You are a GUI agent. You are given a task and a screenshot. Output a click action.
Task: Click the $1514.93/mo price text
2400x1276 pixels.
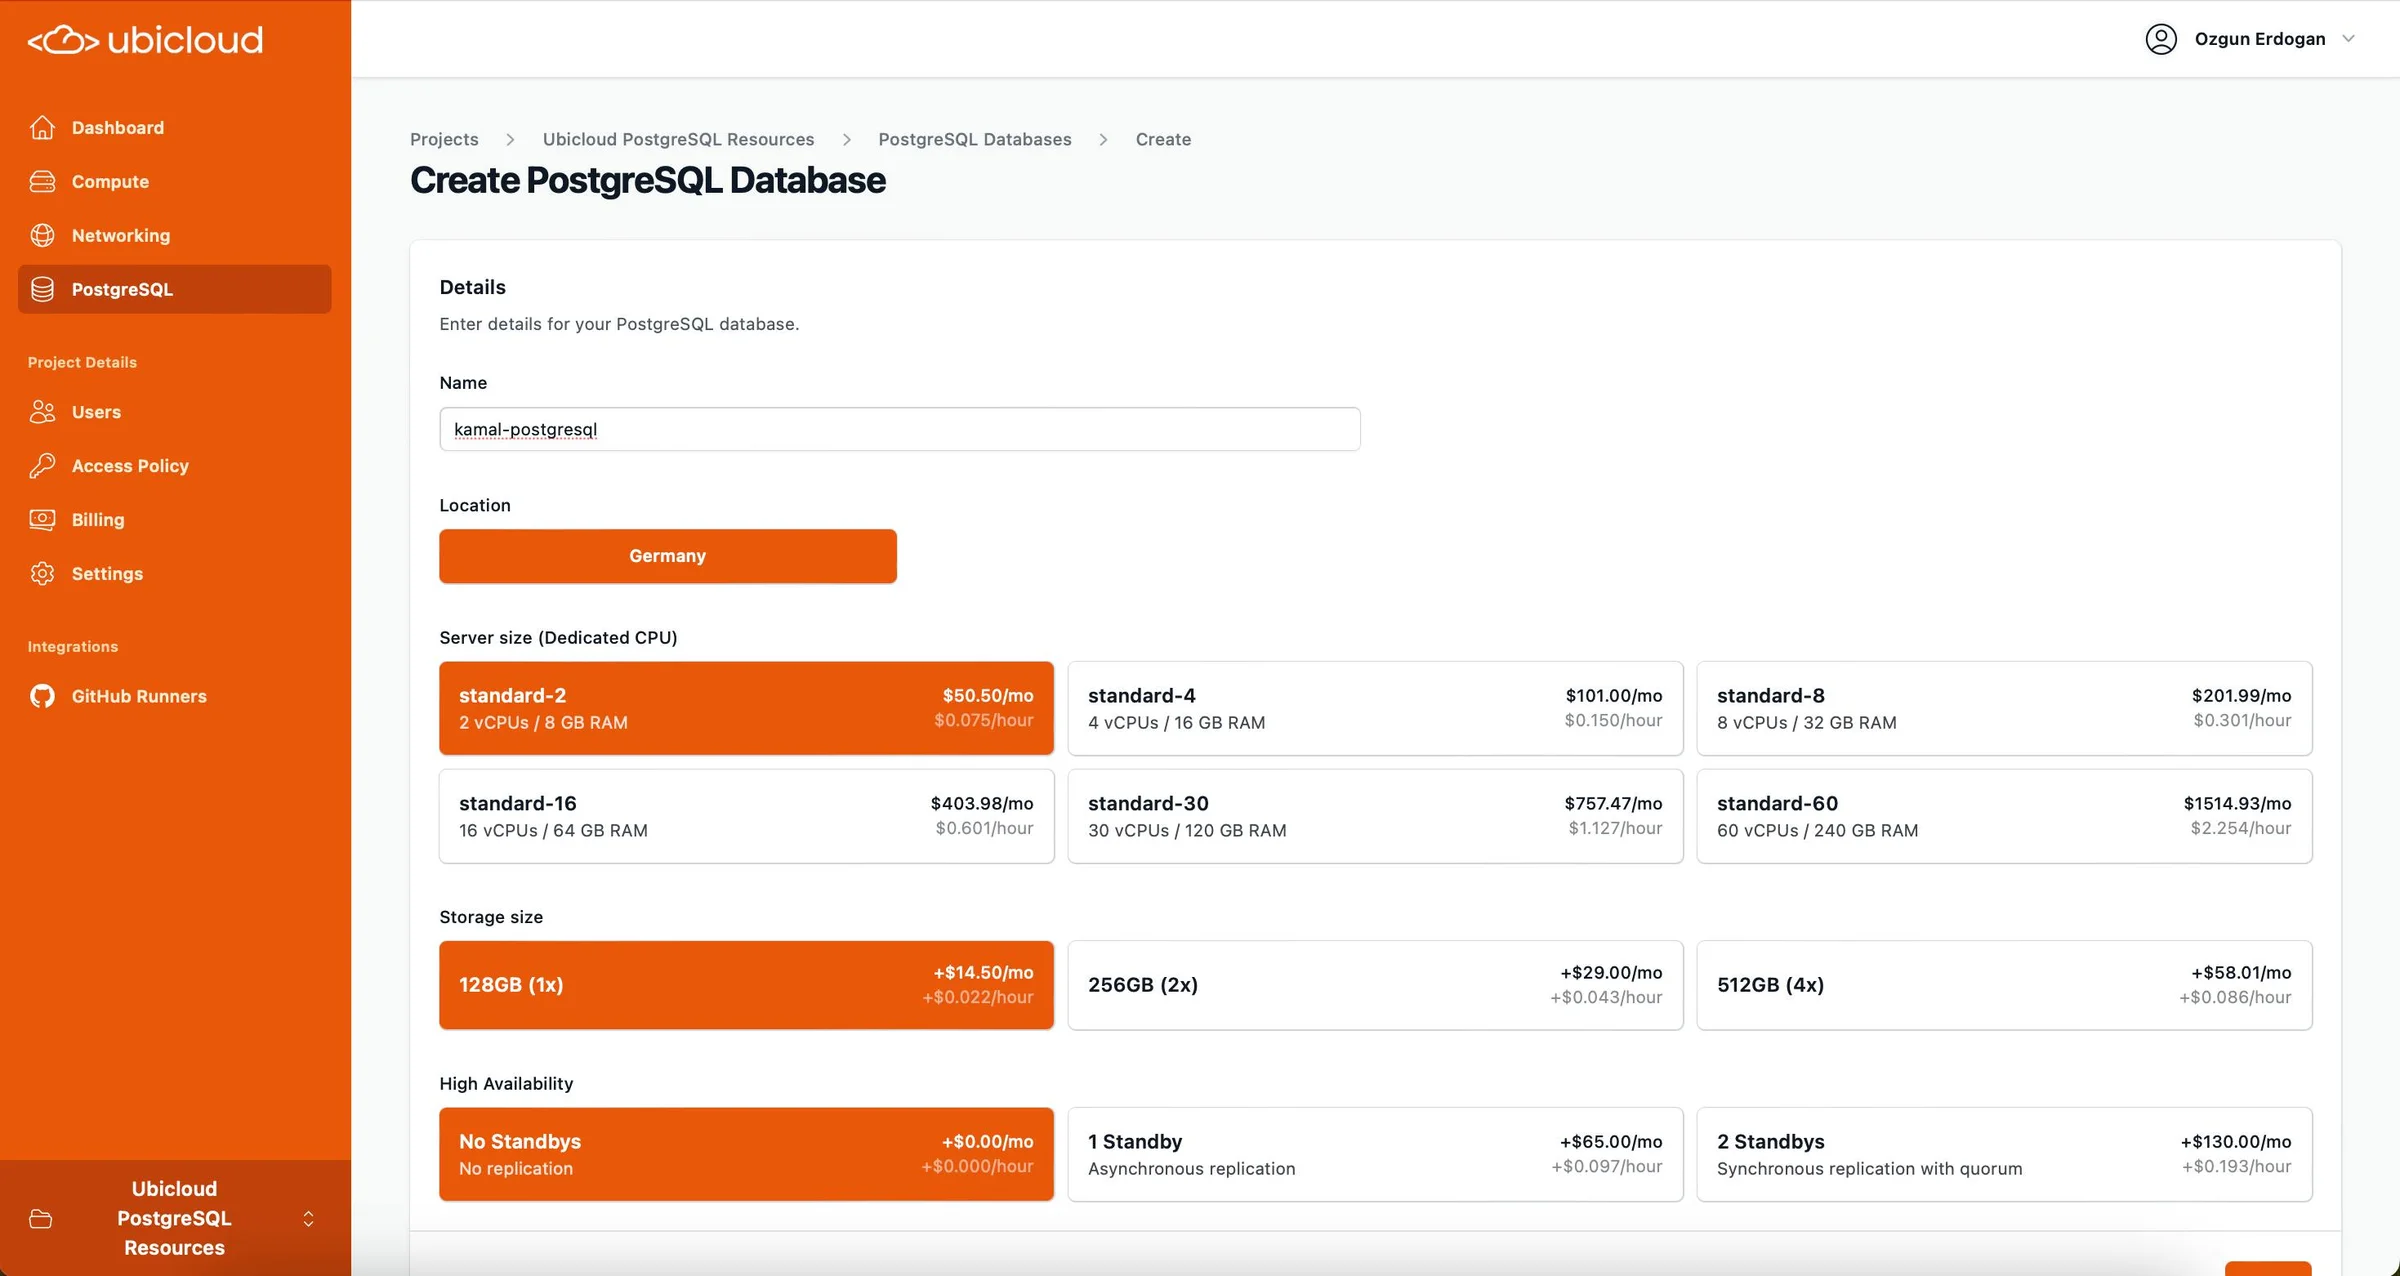click(2237, 803)
